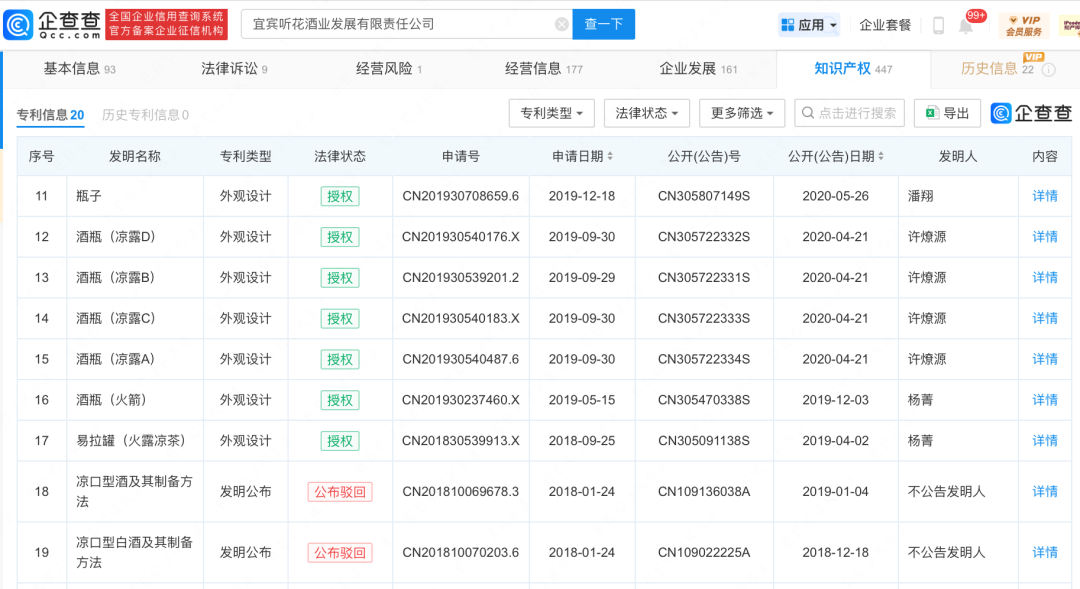Switch to 基本信息 tab
This screenshot has height=589, width=1080.
[x=79, y=69]
